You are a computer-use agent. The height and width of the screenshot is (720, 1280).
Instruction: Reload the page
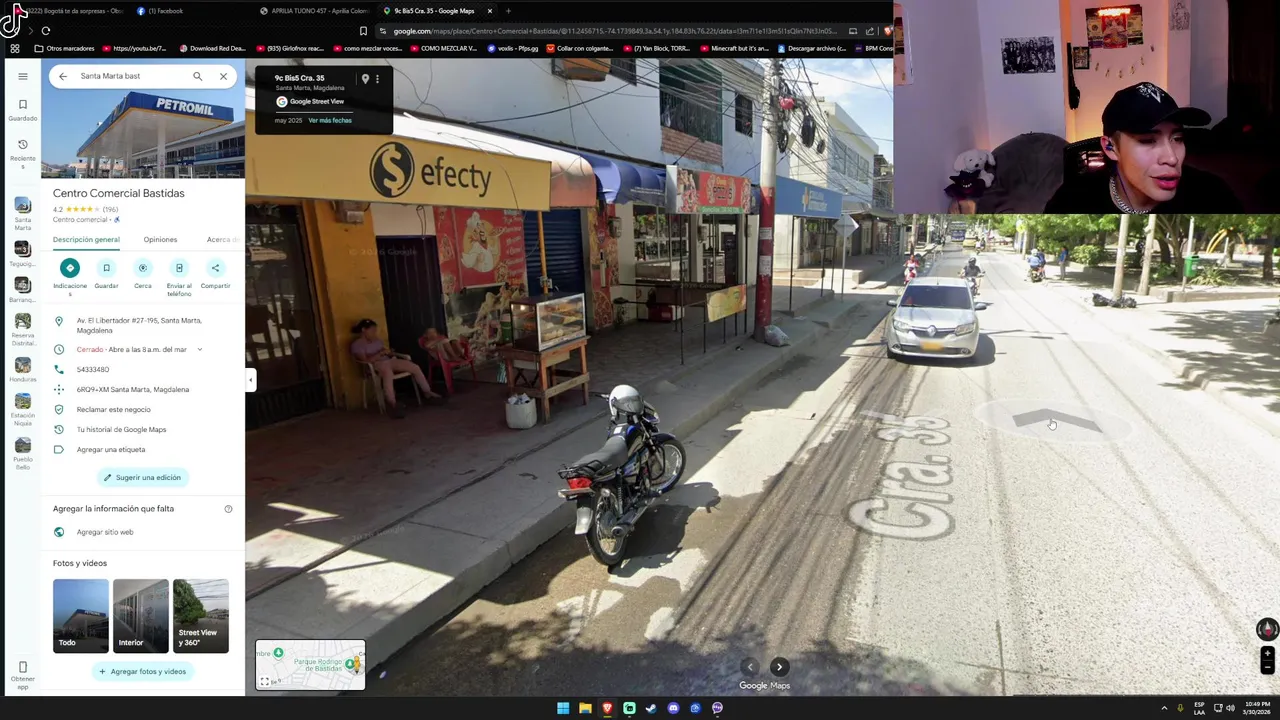(x=45, y=31)
